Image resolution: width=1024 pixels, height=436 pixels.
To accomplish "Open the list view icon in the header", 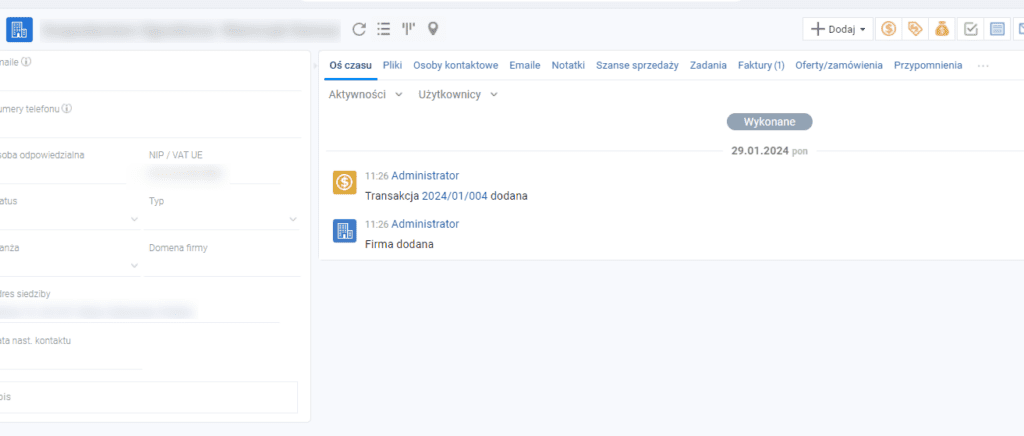I will 384,29.
